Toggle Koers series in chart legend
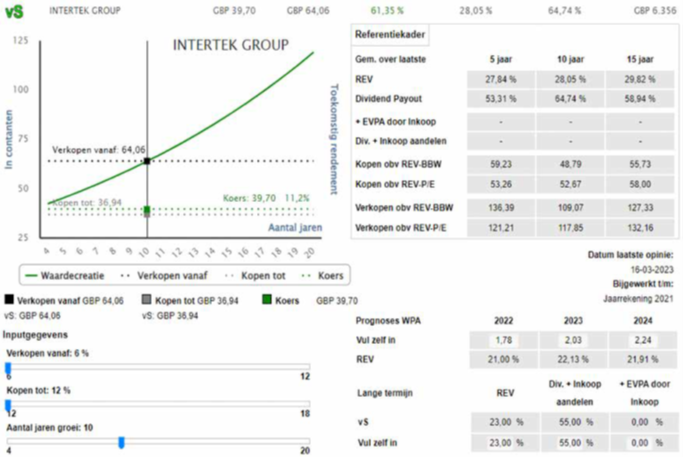The height and width of the screenshot is (457, 683). point(322,276)
